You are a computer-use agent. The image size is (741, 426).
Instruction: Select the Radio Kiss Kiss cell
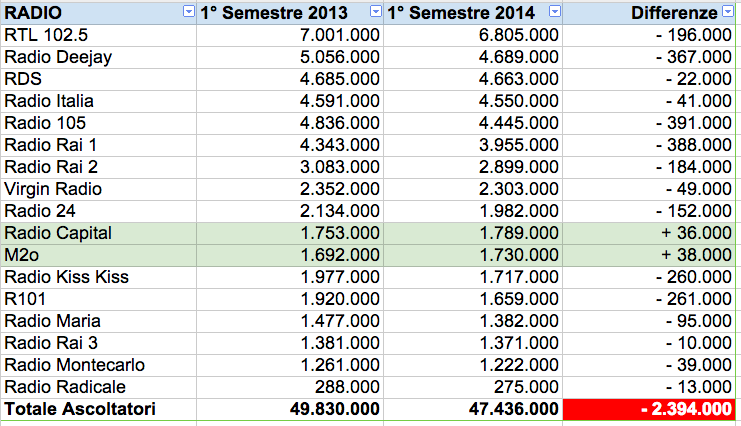click(98, 278)
